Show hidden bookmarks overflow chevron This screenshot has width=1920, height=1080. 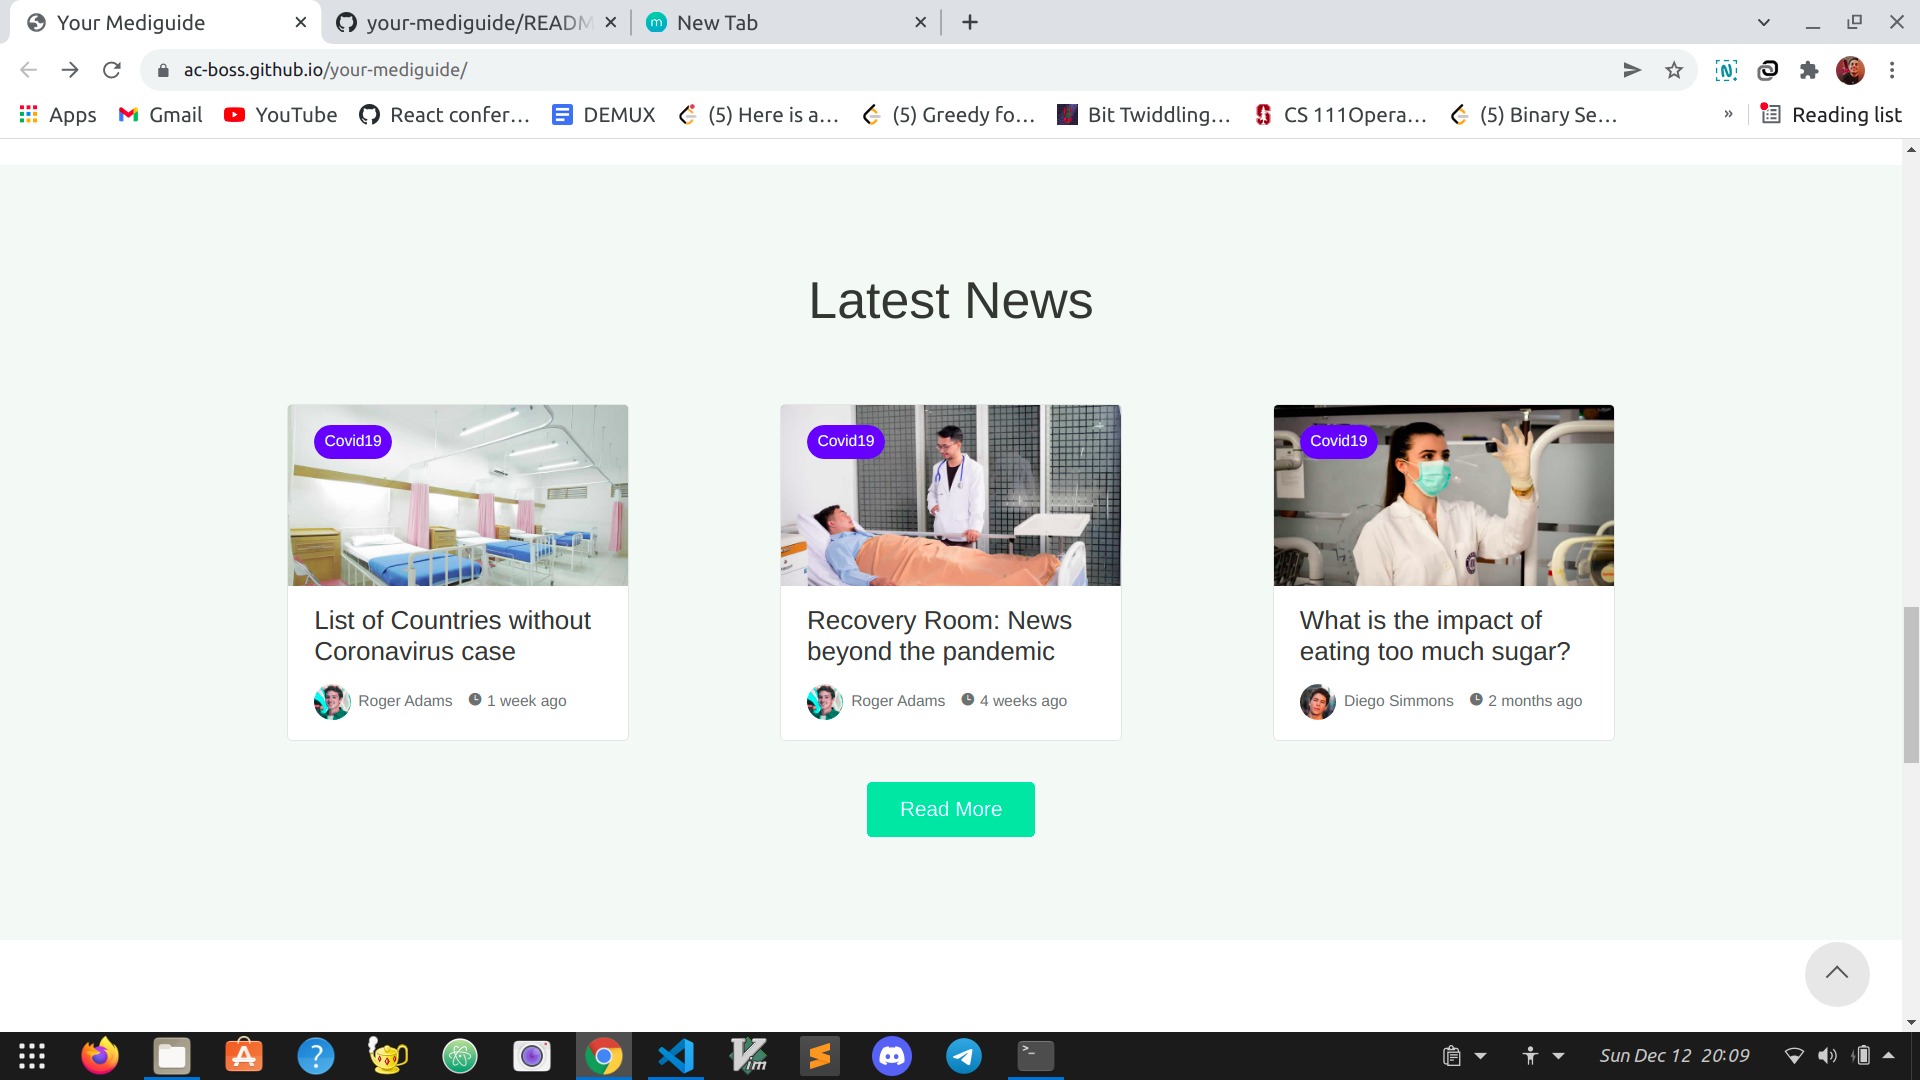1728,114
